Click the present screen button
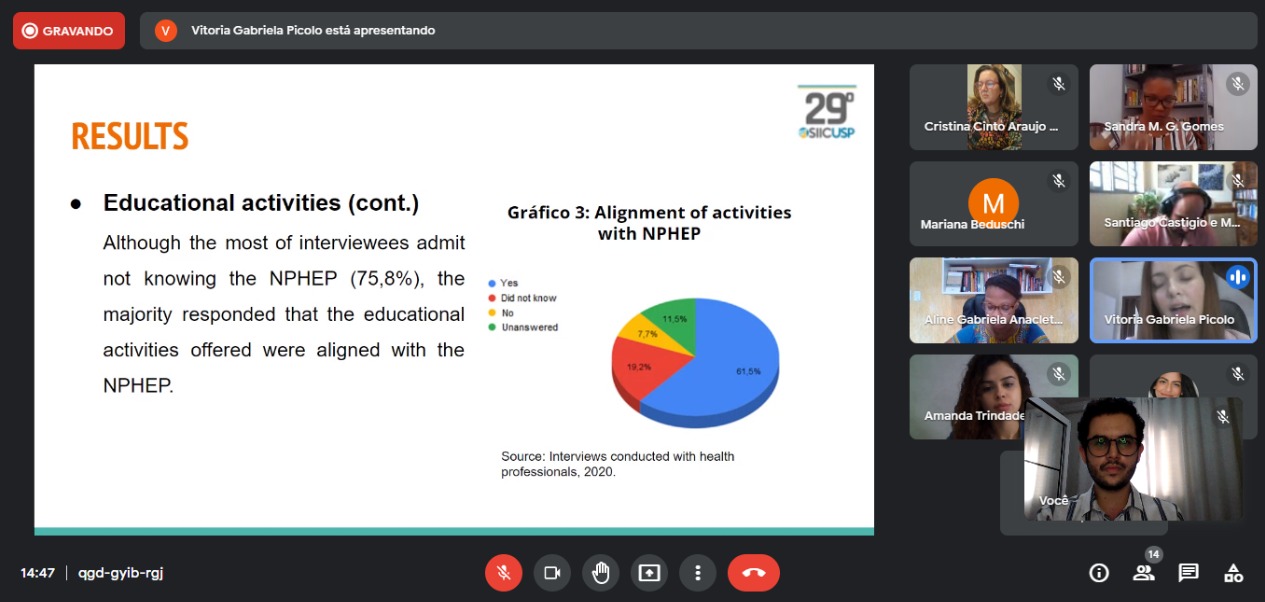The height and width of the screenshot is (602, 1265). tap(649, 573)
